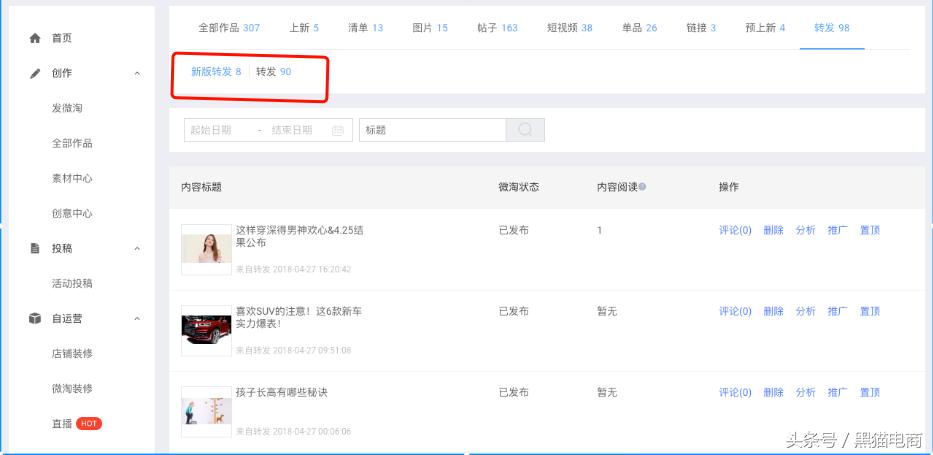Click 推广 for the SUV post row
Screen dimensions: 933x455
[x=838, y=311]
